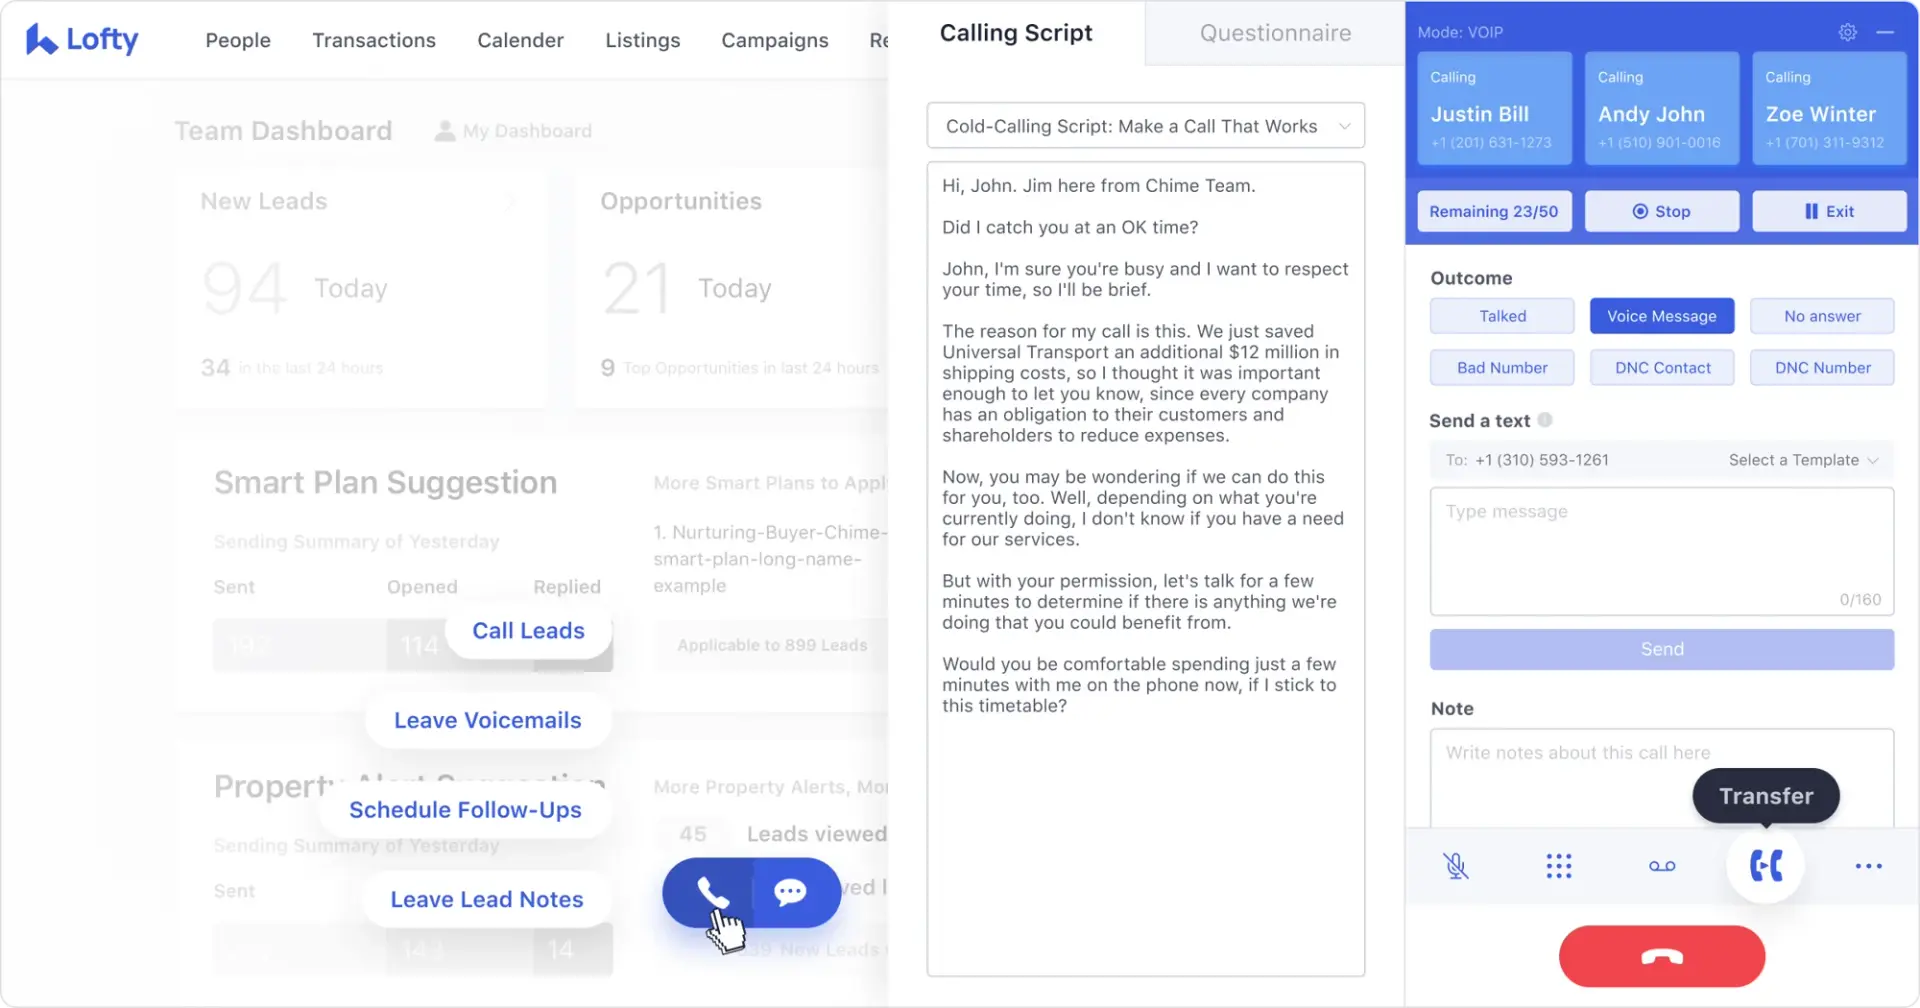The width and height of the screenshot is (1920, 1008).
Task: Switch to the Questionnaire tab
Action: (x=1275, y=33)
